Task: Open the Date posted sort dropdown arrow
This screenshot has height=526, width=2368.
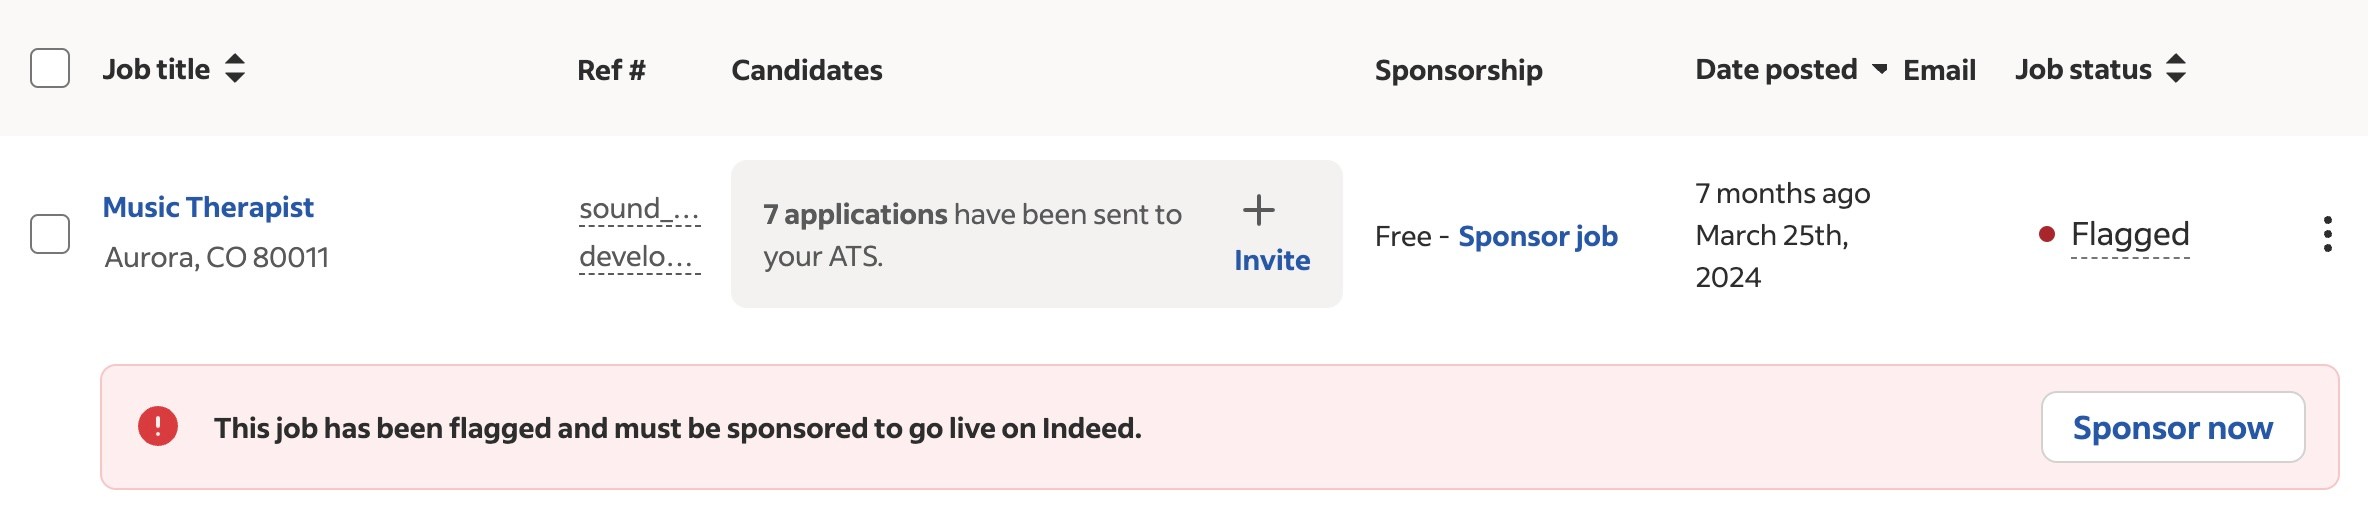Action: 1880,69
